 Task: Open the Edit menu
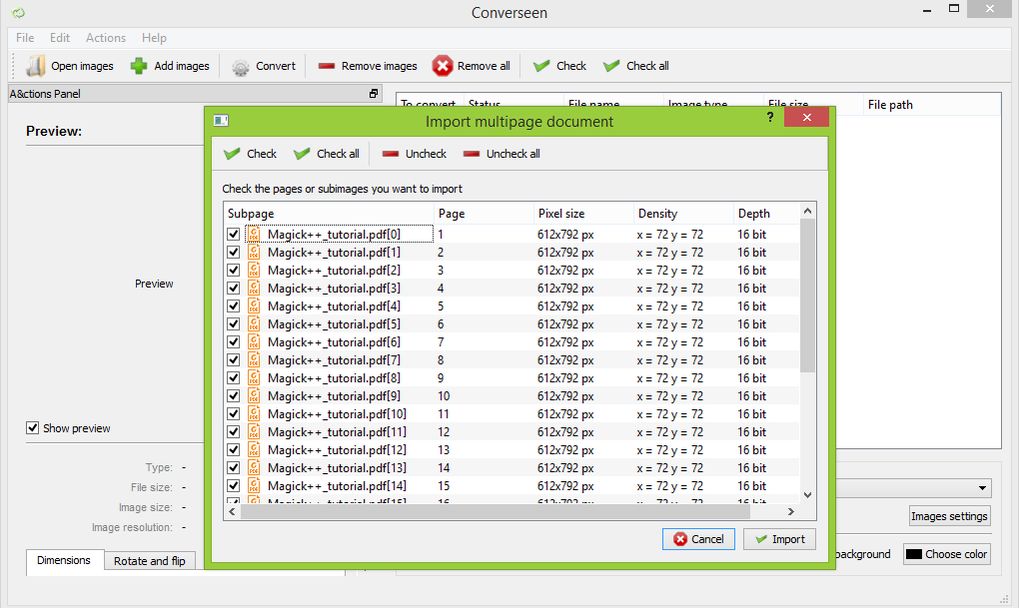(60, 38)
